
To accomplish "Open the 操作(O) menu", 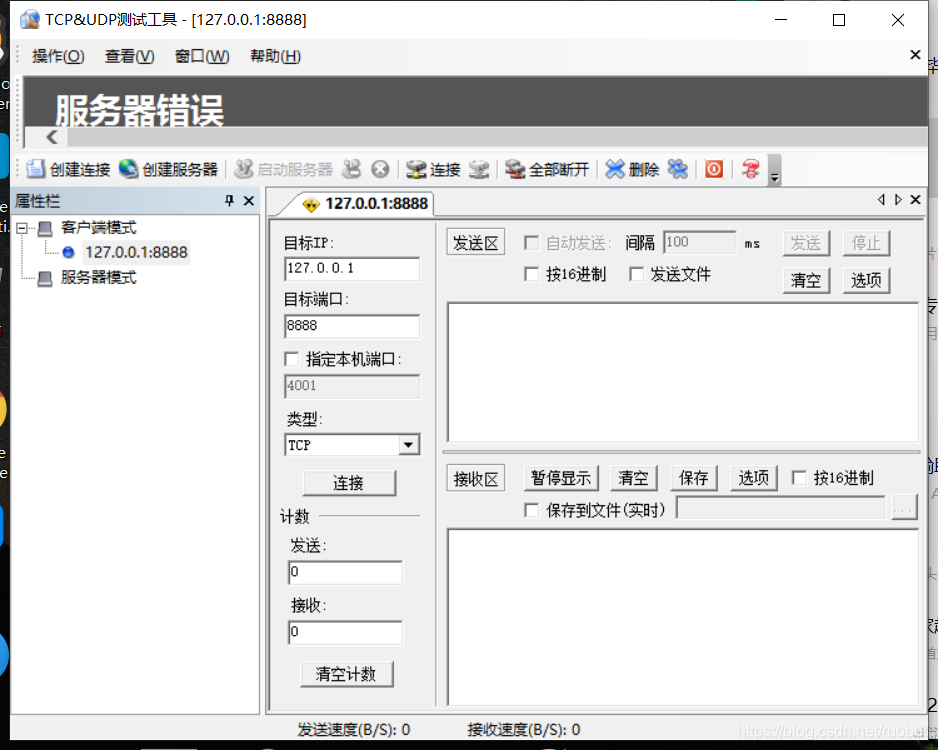I will click(x=58, y=56).
